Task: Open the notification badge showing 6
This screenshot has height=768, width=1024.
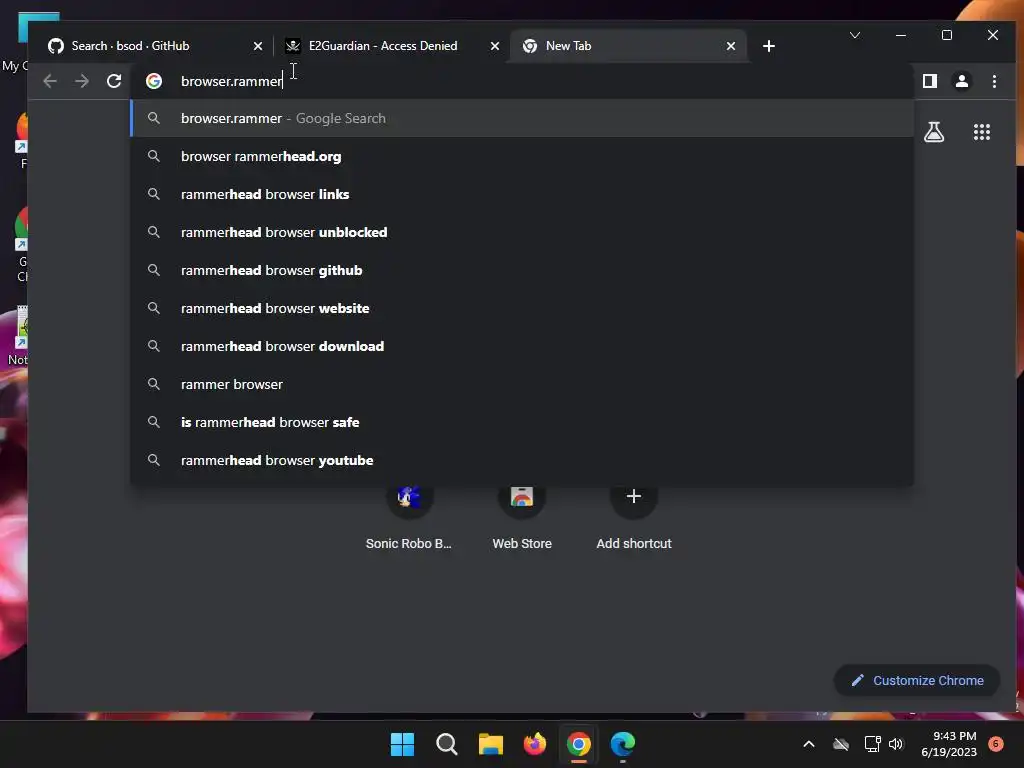Action: pos(996,743)
